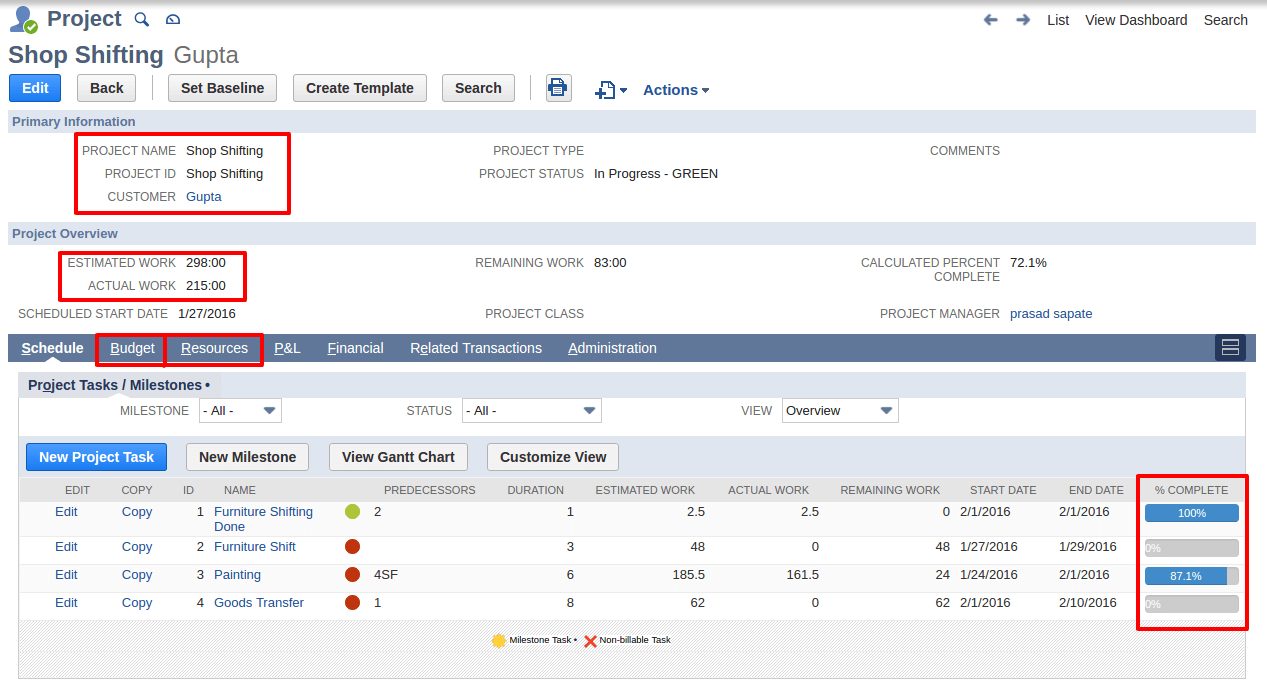The height and width of the screenshot is (695, 1267).
Task: Click the Search link in top header
Action: pyautogui.click(x=1225, y=20)
